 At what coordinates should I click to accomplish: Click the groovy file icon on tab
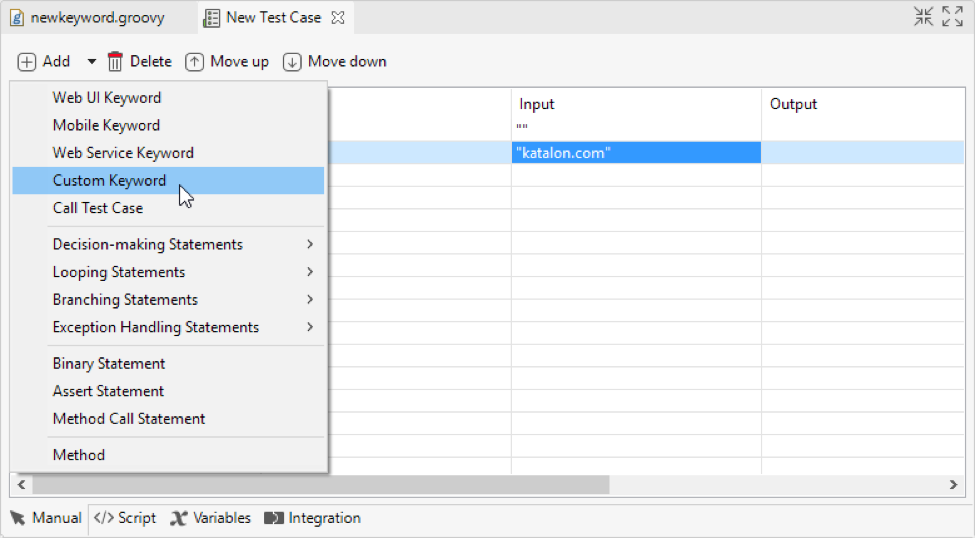[x=17, y=17]
